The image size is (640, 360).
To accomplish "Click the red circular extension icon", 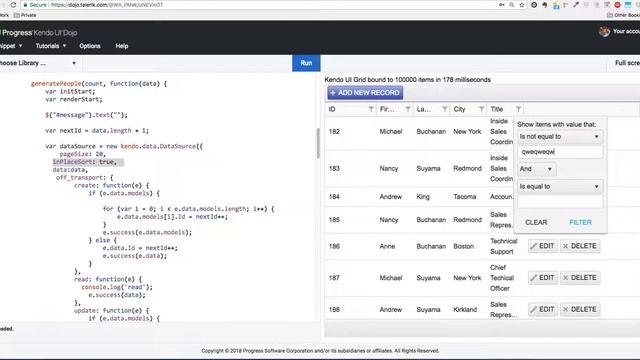I will click(618, 5).
